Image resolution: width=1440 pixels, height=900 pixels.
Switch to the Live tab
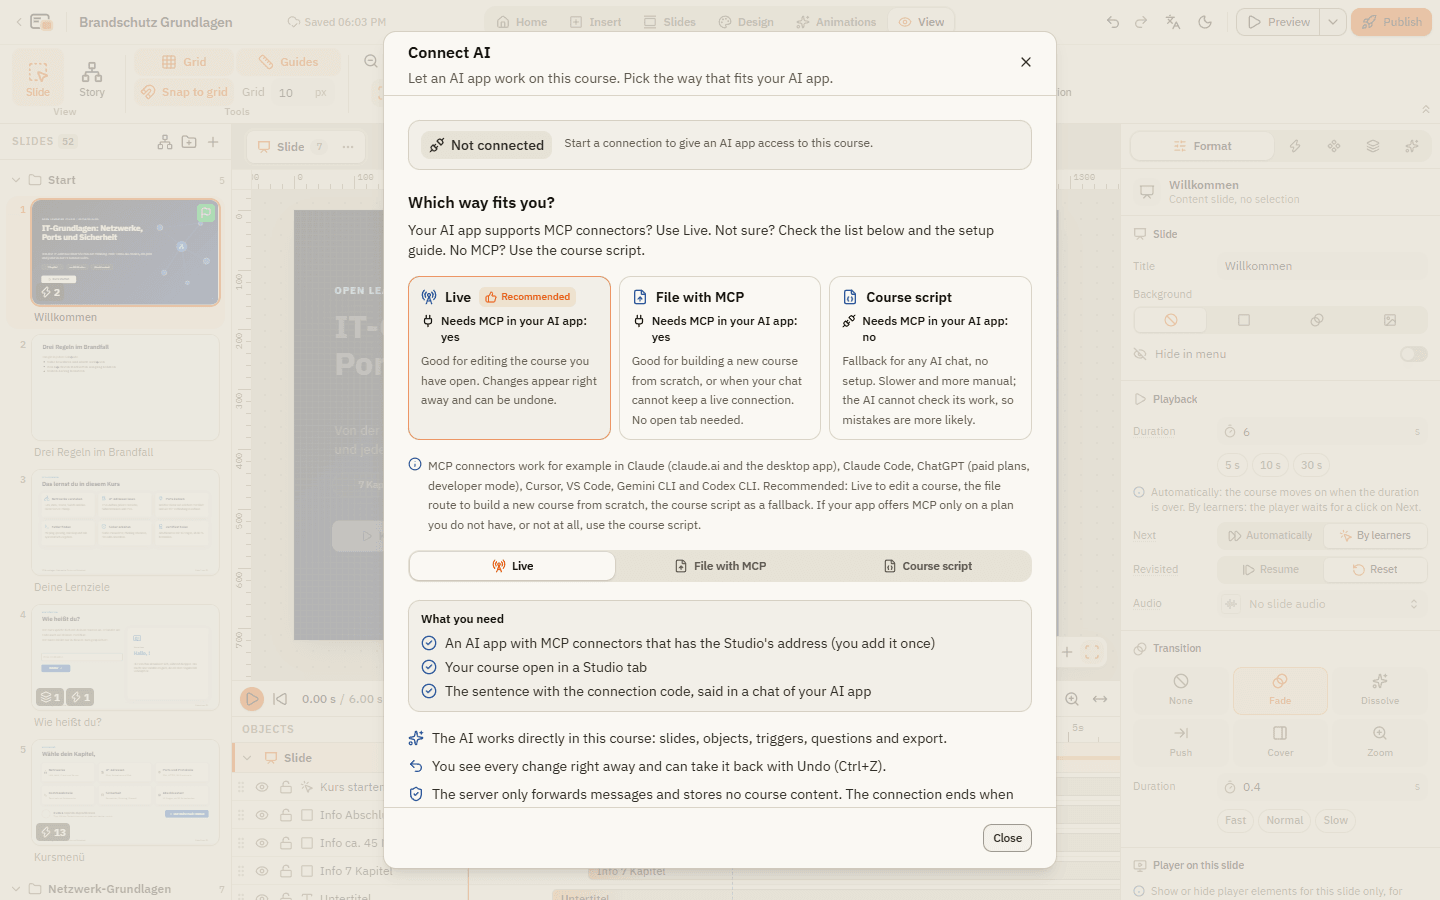512,566
